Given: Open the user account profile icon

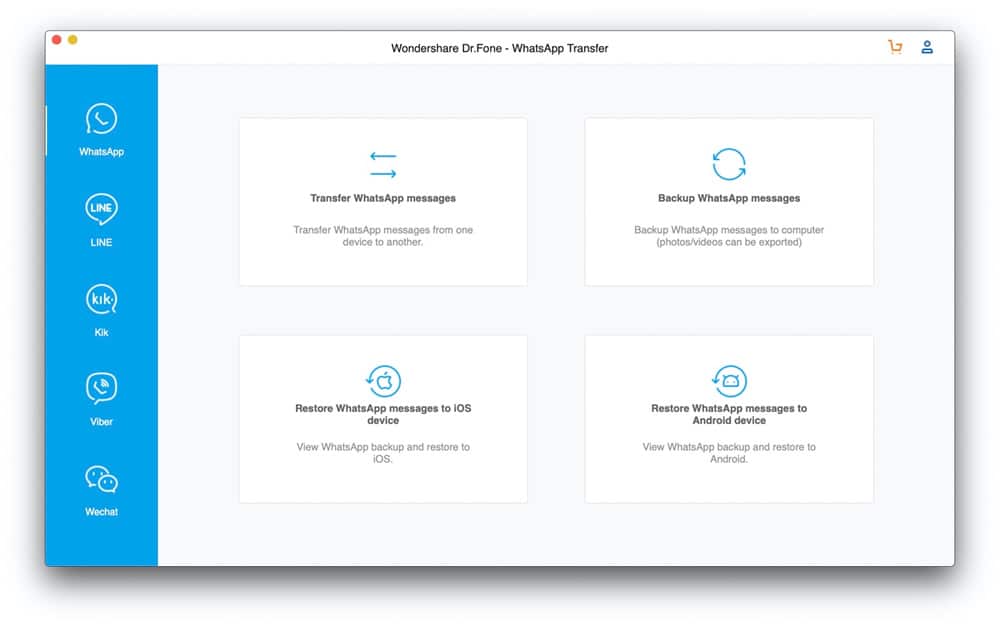Looking at the screenshot, I should [x=927, y=47].
